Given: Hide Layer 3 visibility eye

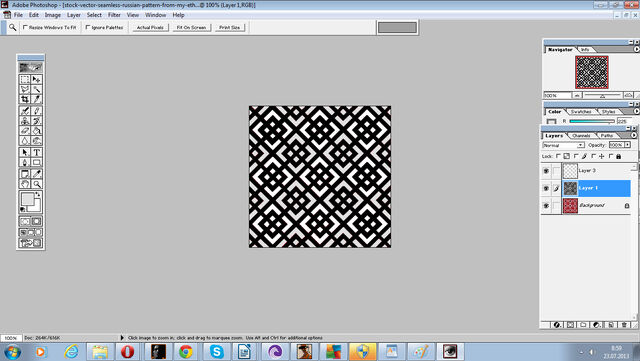Looking at the screenshot, I should point(546,171).
